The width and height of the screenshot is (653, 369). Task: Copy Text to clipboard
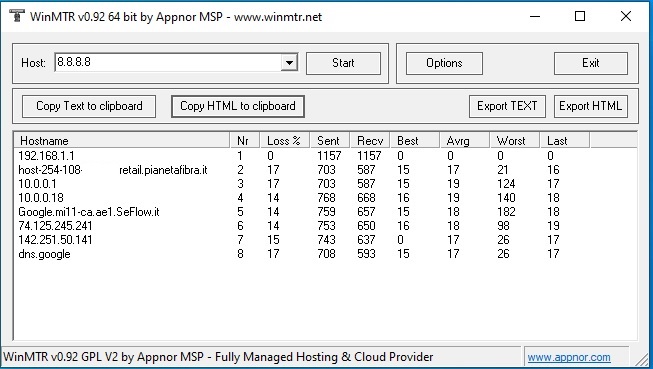click(x=89, y=106)
